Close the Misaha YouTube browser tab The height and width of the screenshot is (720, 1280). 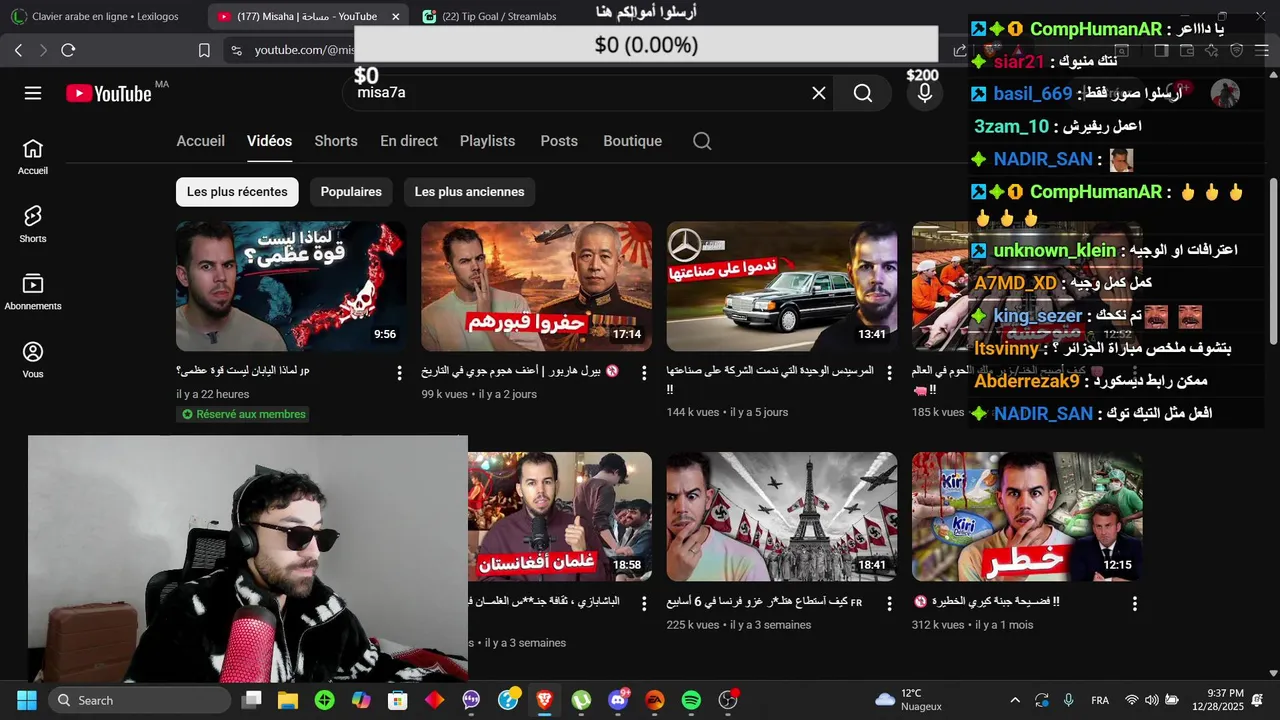[x=395, y=17]
